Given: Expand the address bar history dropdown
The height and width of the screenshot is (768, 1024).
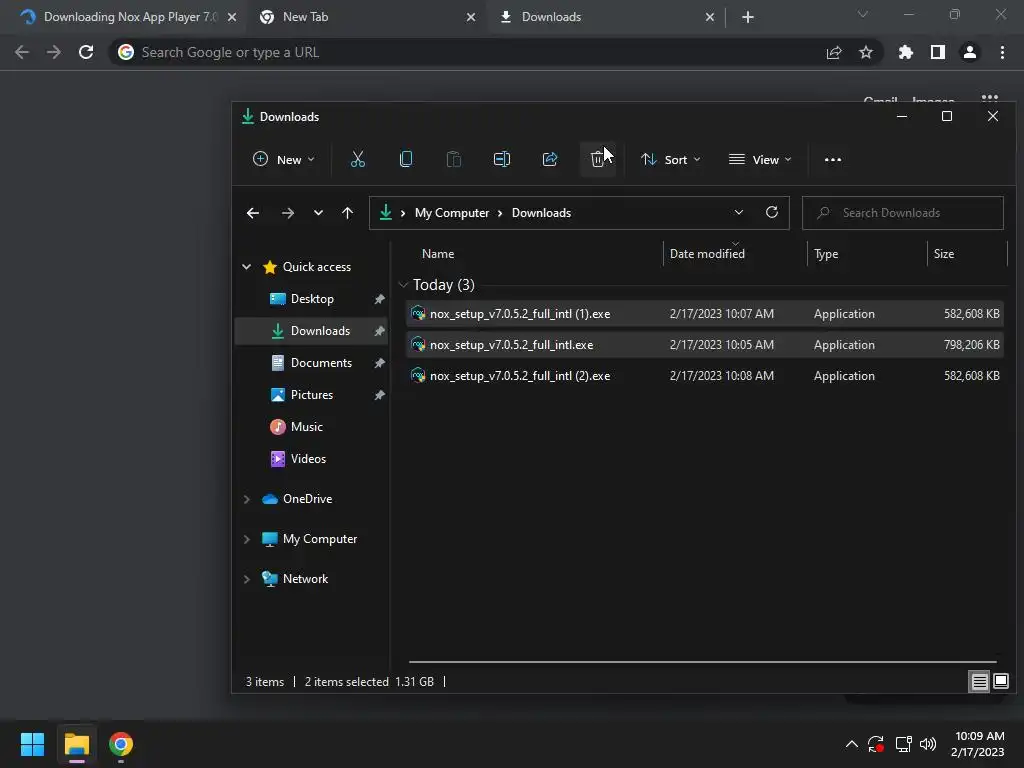Looking at the screenshot, I should 739,212.
